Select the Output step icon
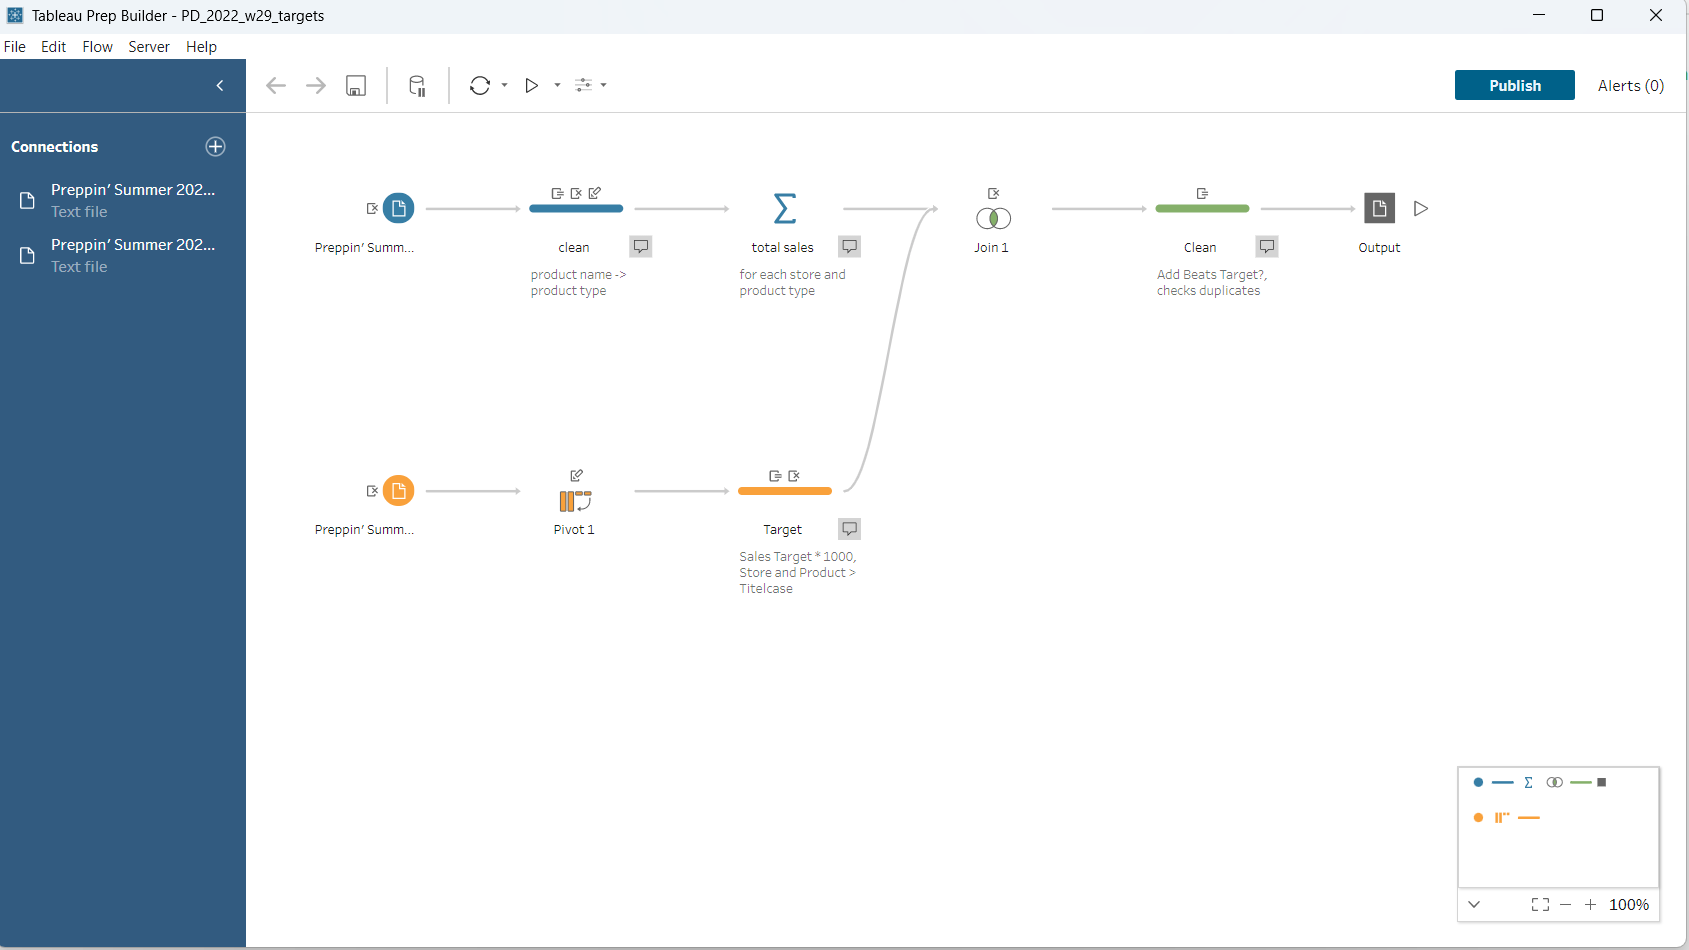This screenshot has height=950, width=1689. [1380, 208]
